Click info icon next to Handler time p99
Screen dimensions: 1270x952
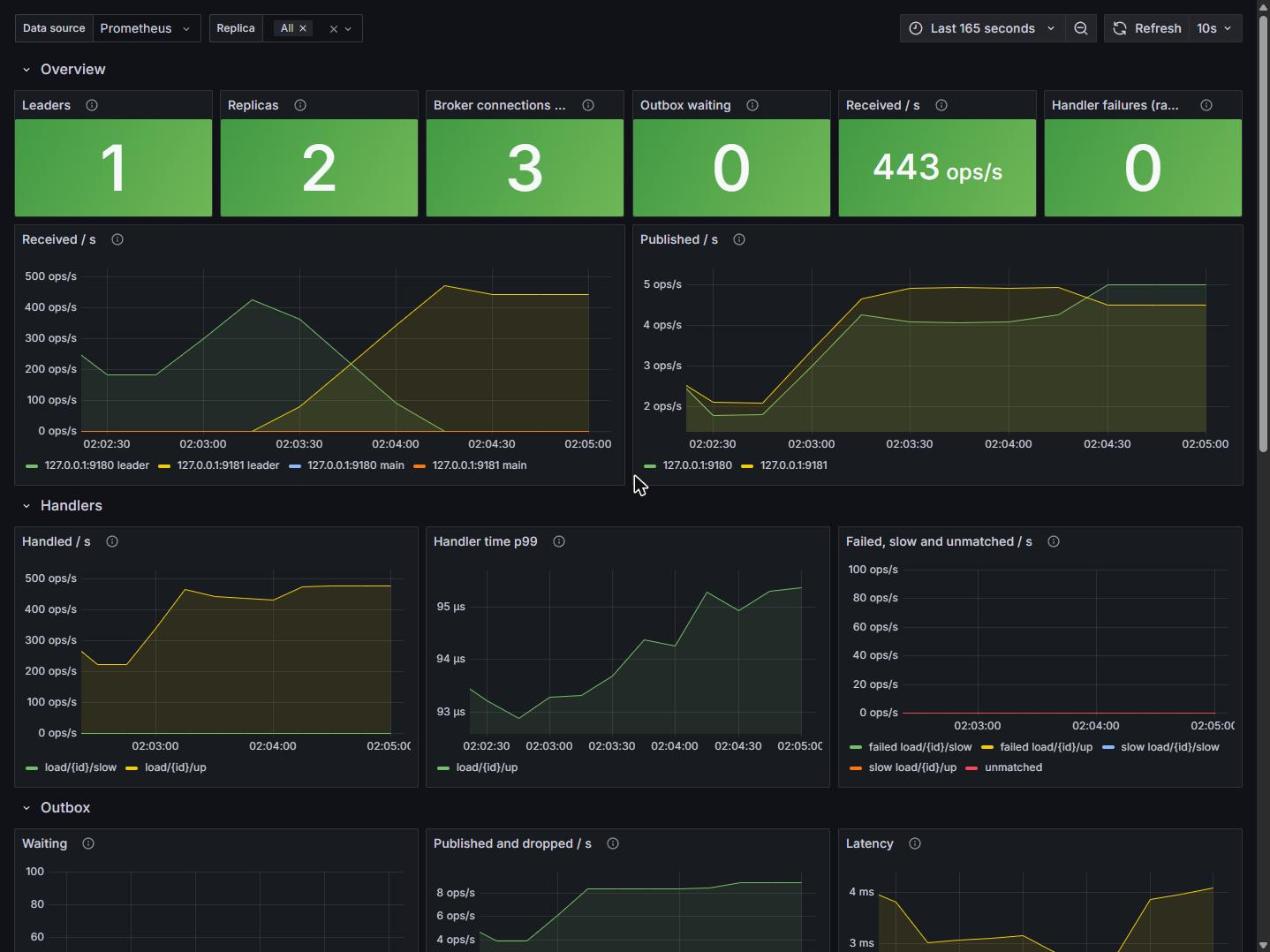559,541
